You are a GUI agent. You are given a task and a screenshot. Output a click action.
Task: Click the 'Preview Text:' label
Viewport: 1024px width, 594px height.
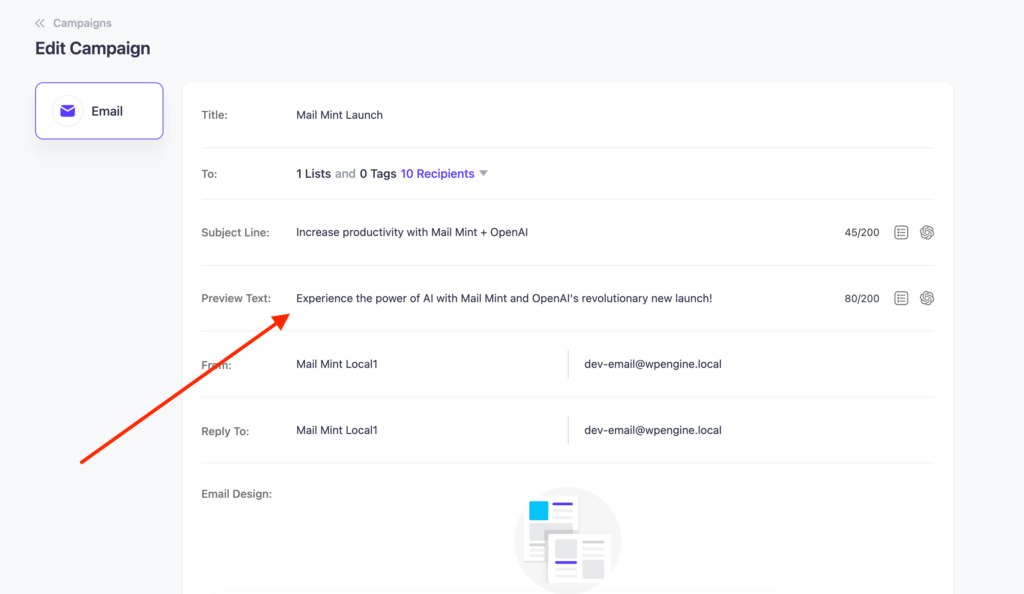click(x=236, y=298)
